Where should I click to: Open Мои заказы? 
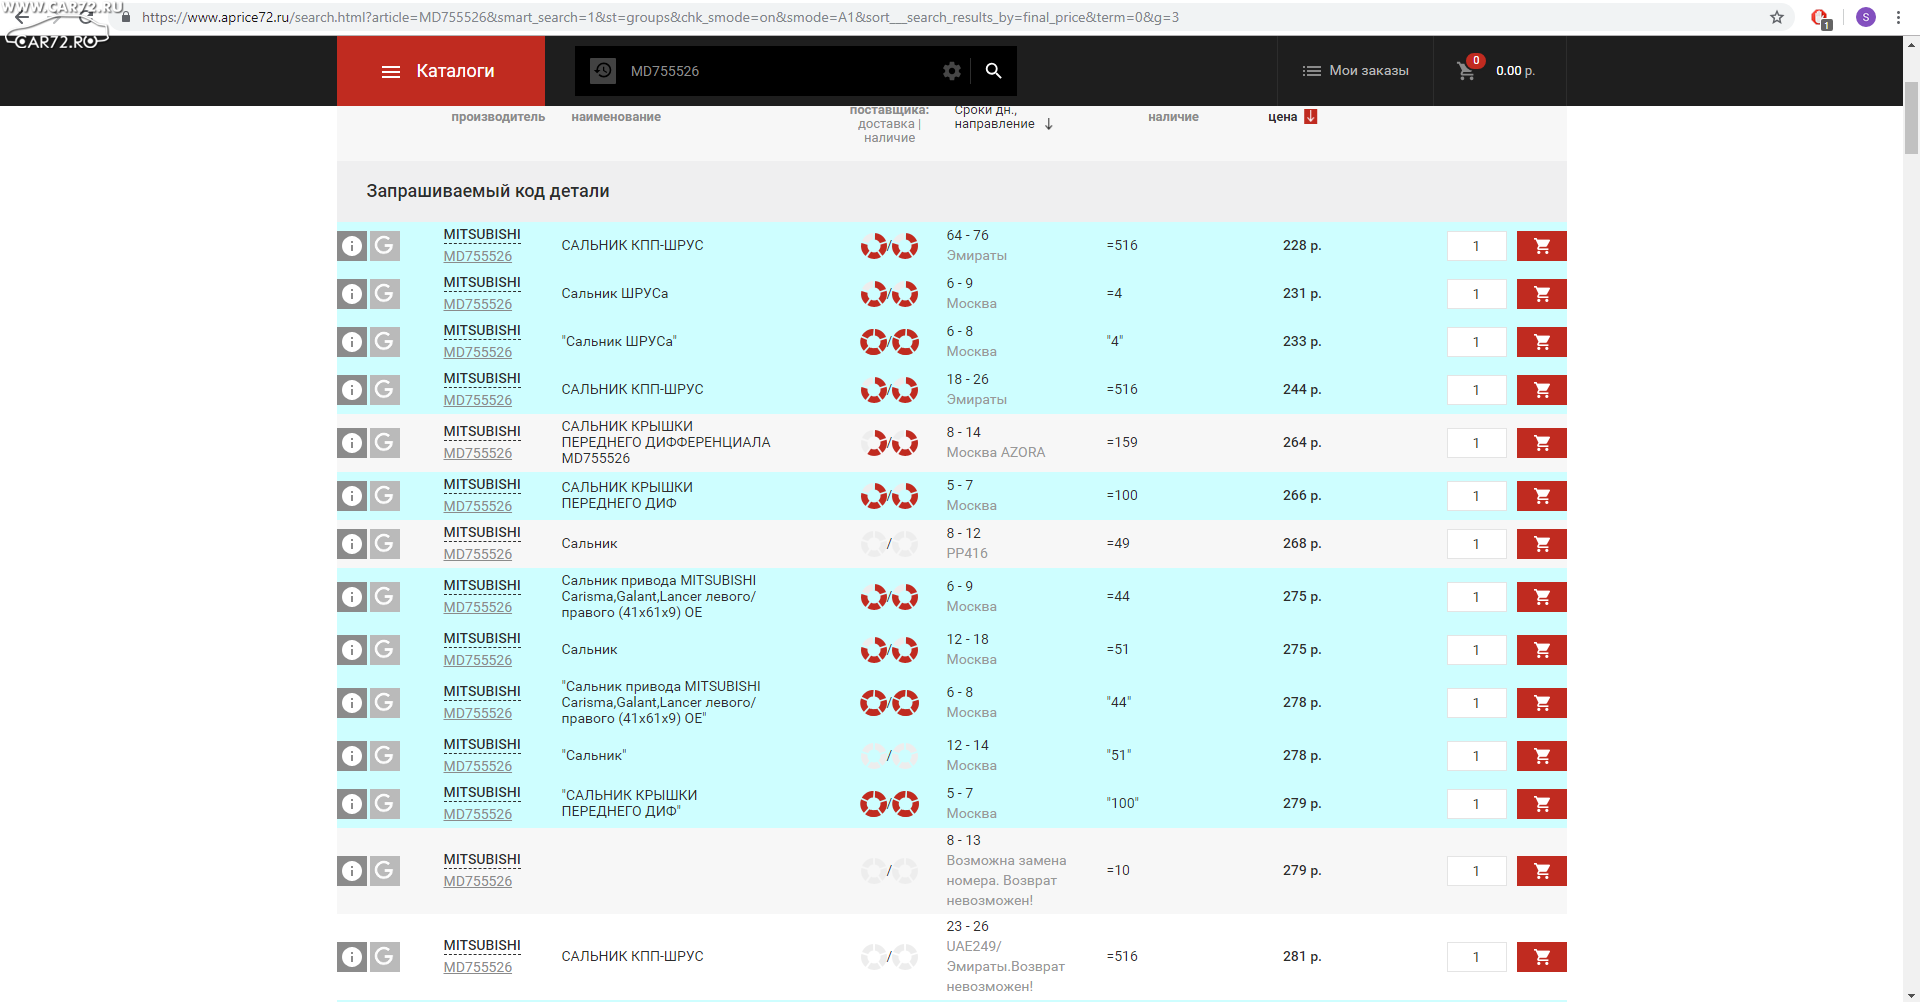point(1355,71)
